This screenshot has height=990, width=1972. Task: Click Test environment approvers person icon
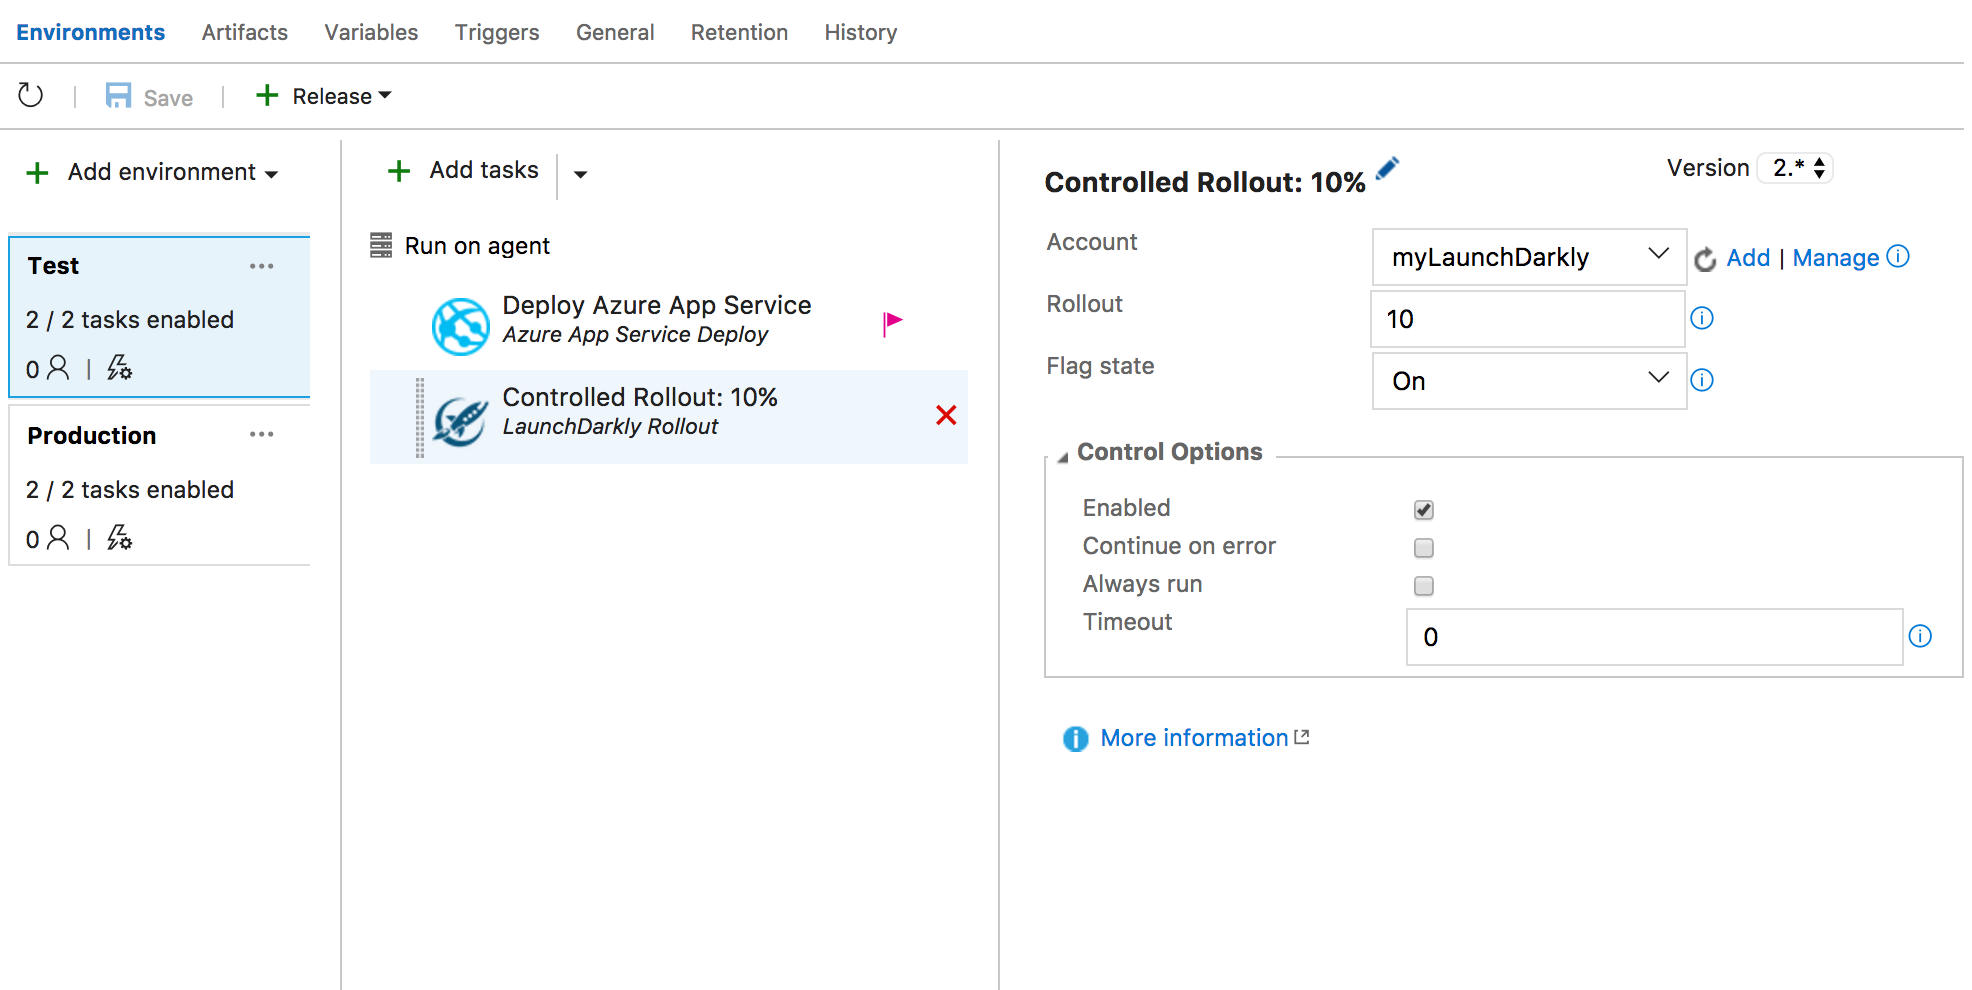point(59,368)
